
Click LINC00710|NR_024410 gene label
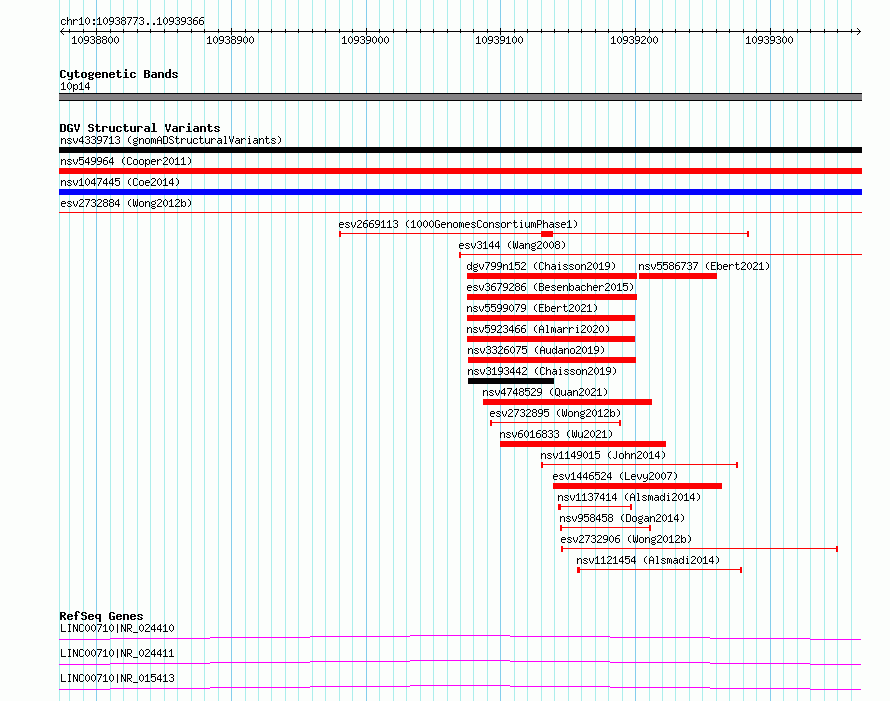tap(117, 628)
